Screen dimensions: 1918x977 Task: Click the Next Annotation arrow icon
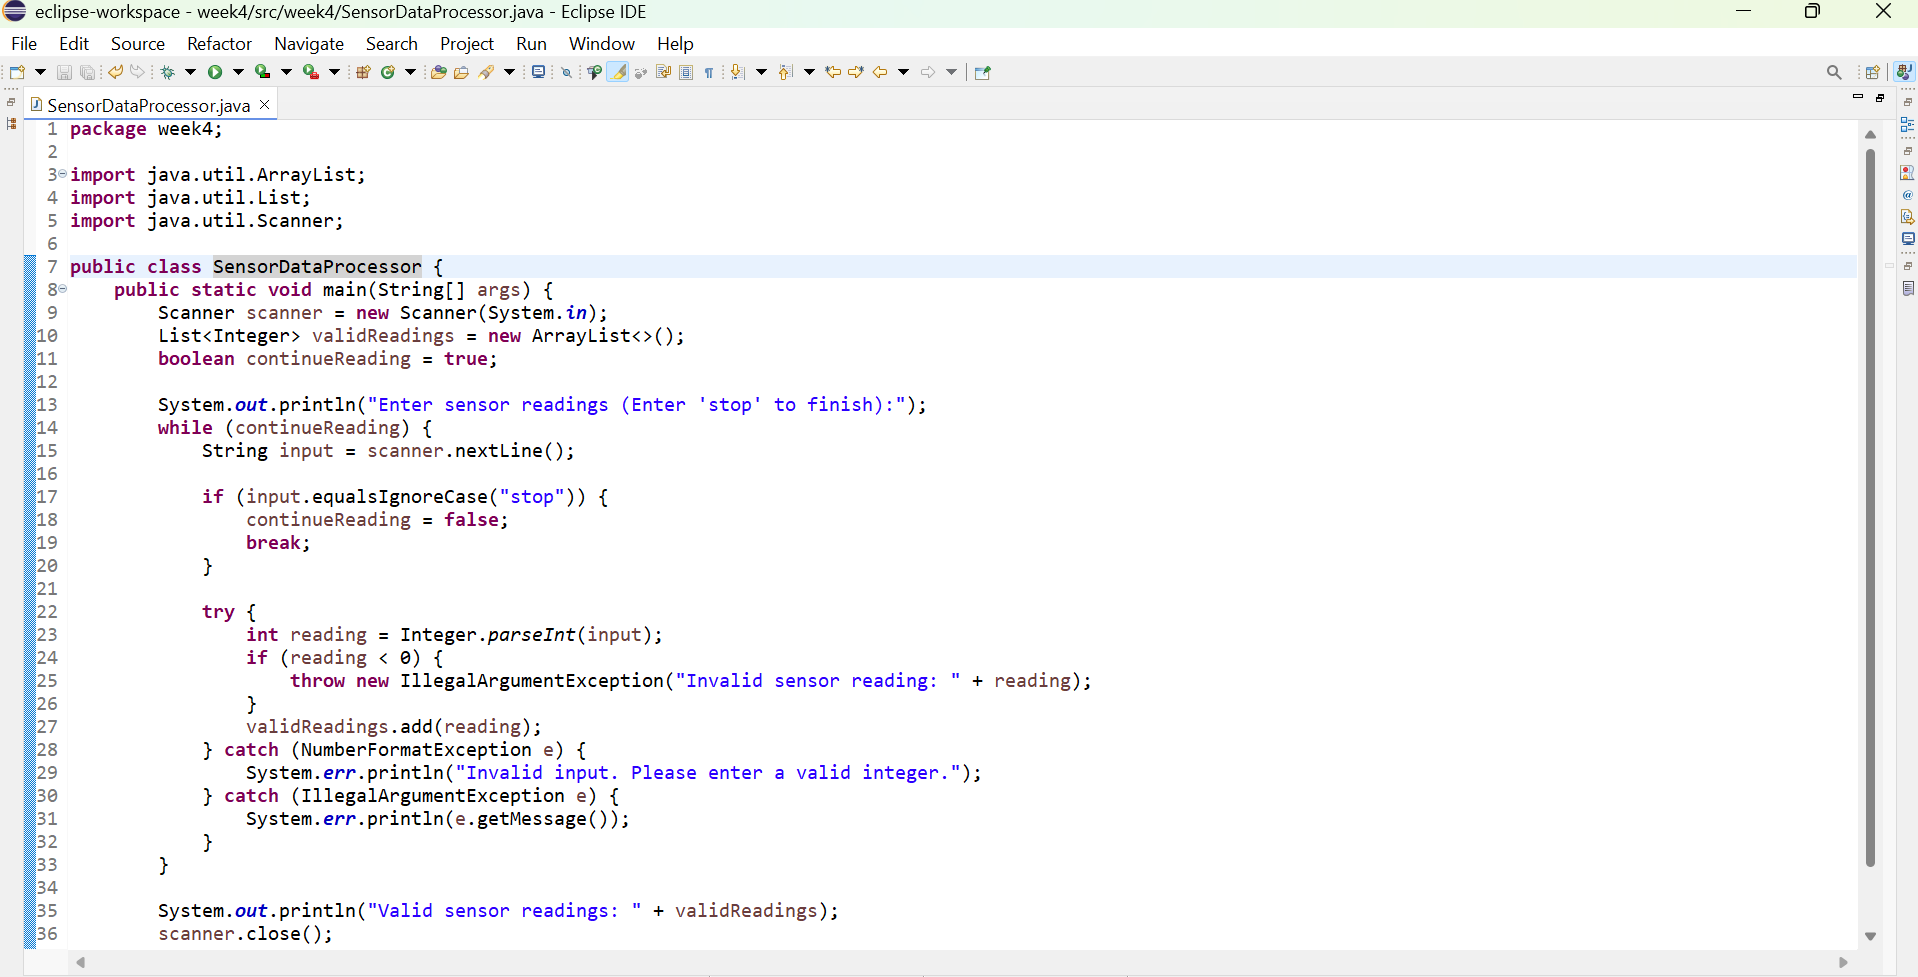pos(738,72)
